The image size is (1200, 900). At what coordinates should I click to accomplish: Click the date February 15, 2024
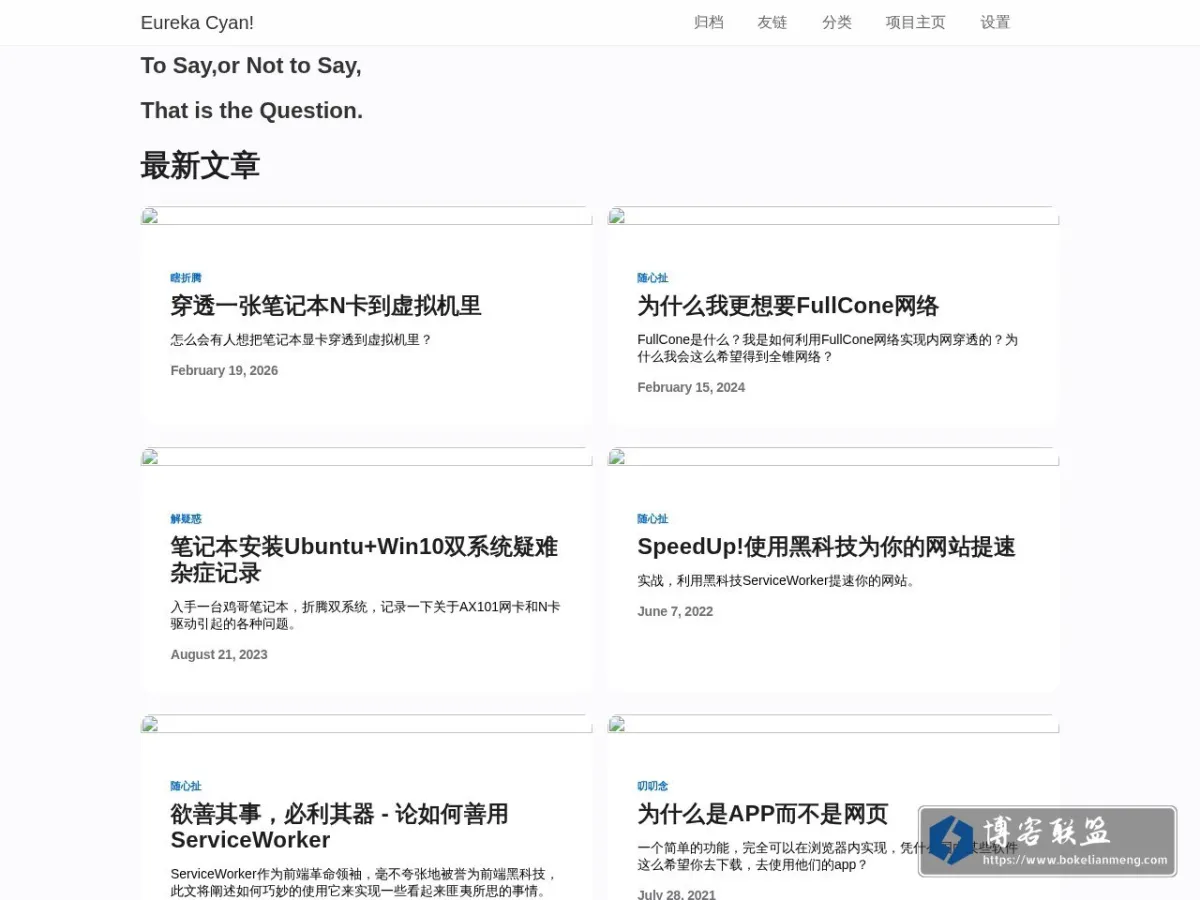click(691, 388)
